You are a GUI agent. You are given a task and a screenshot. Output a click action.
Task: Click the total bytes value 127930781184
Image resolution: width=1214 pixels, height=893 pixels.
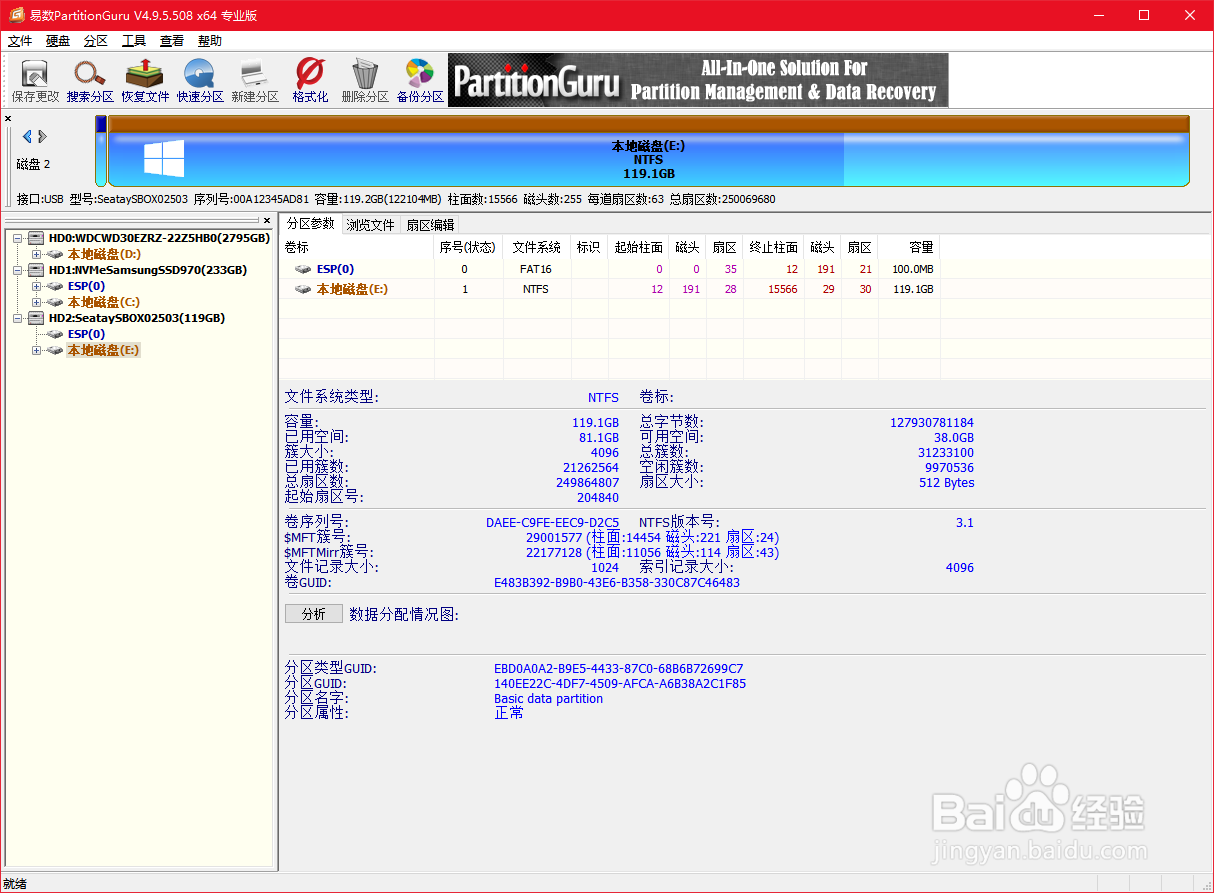tap(932, 423)
